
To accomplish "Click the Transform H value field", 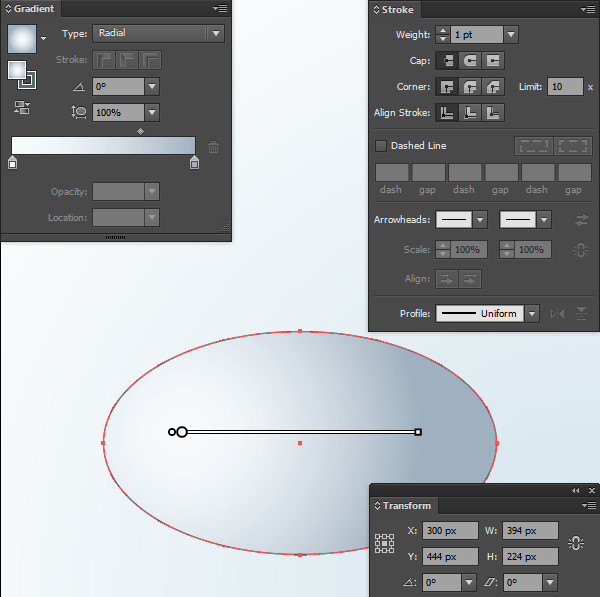I will point(530,556).
